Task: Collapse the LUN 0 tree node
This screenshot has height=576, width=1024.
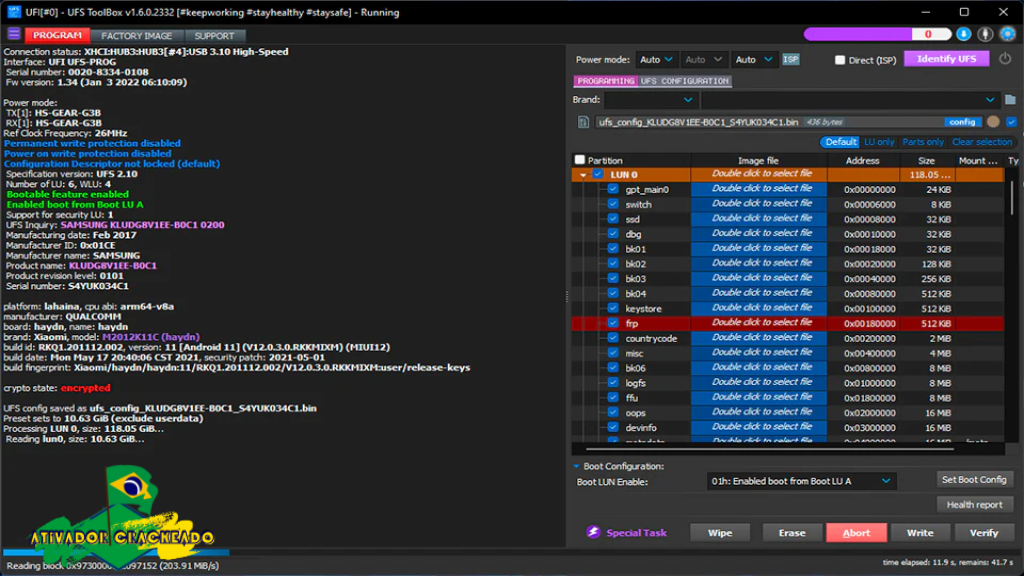Action: 583,175
